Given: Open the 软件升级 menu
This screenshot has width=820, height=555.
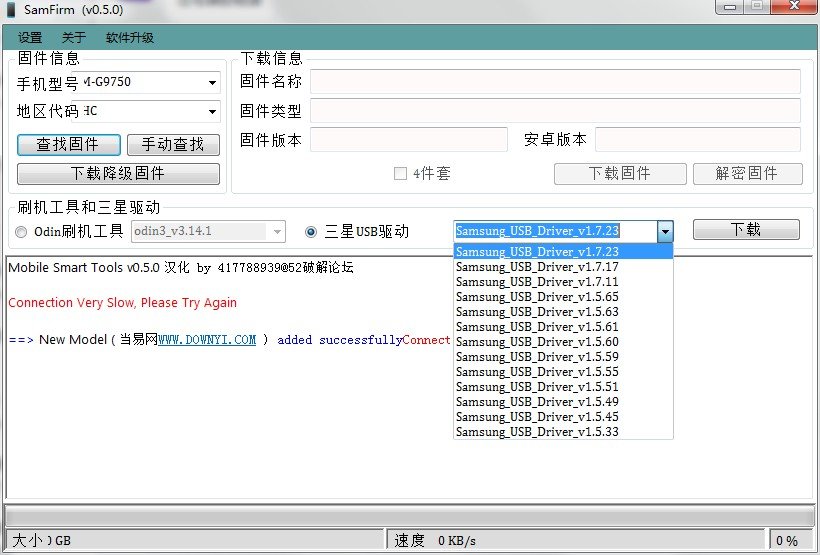Looking at the screenshot, I should click(130, 38).
